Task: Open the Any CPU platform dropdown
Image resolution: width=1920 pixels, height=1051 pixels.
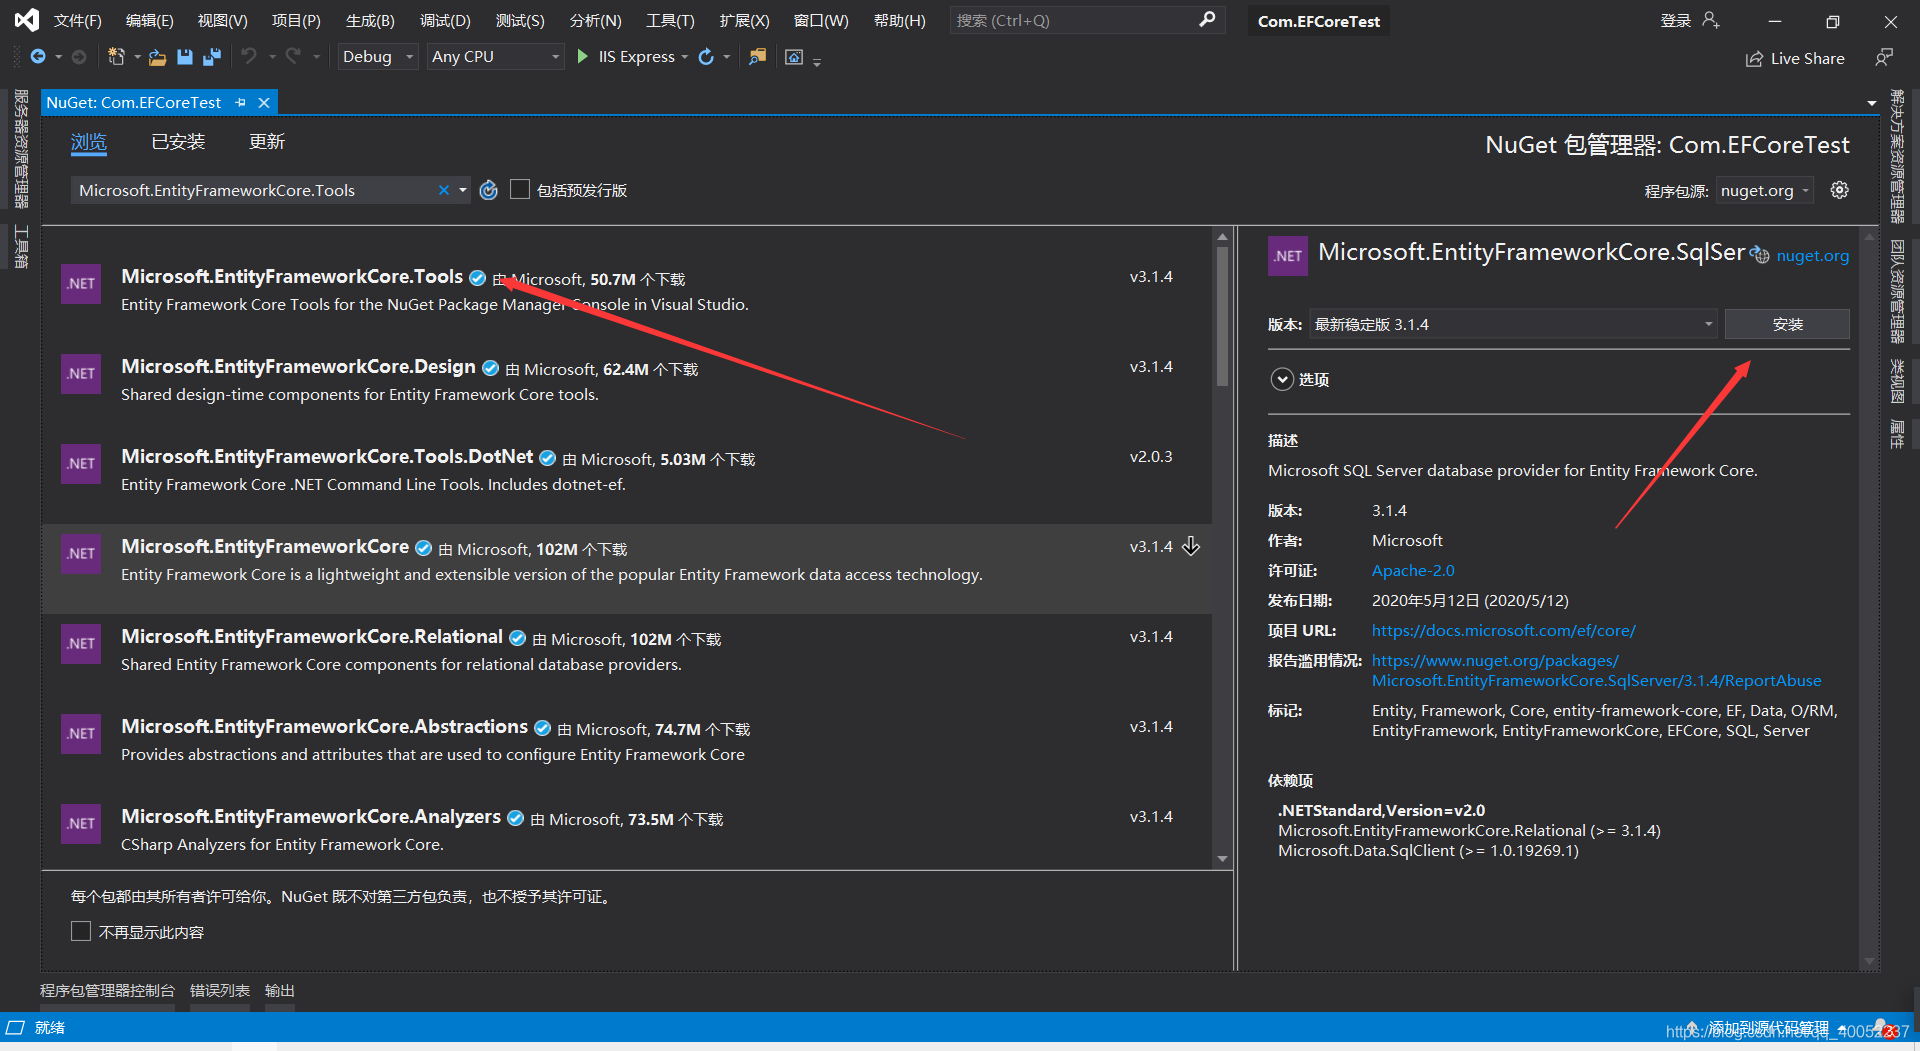Action: tap(496, 57)
